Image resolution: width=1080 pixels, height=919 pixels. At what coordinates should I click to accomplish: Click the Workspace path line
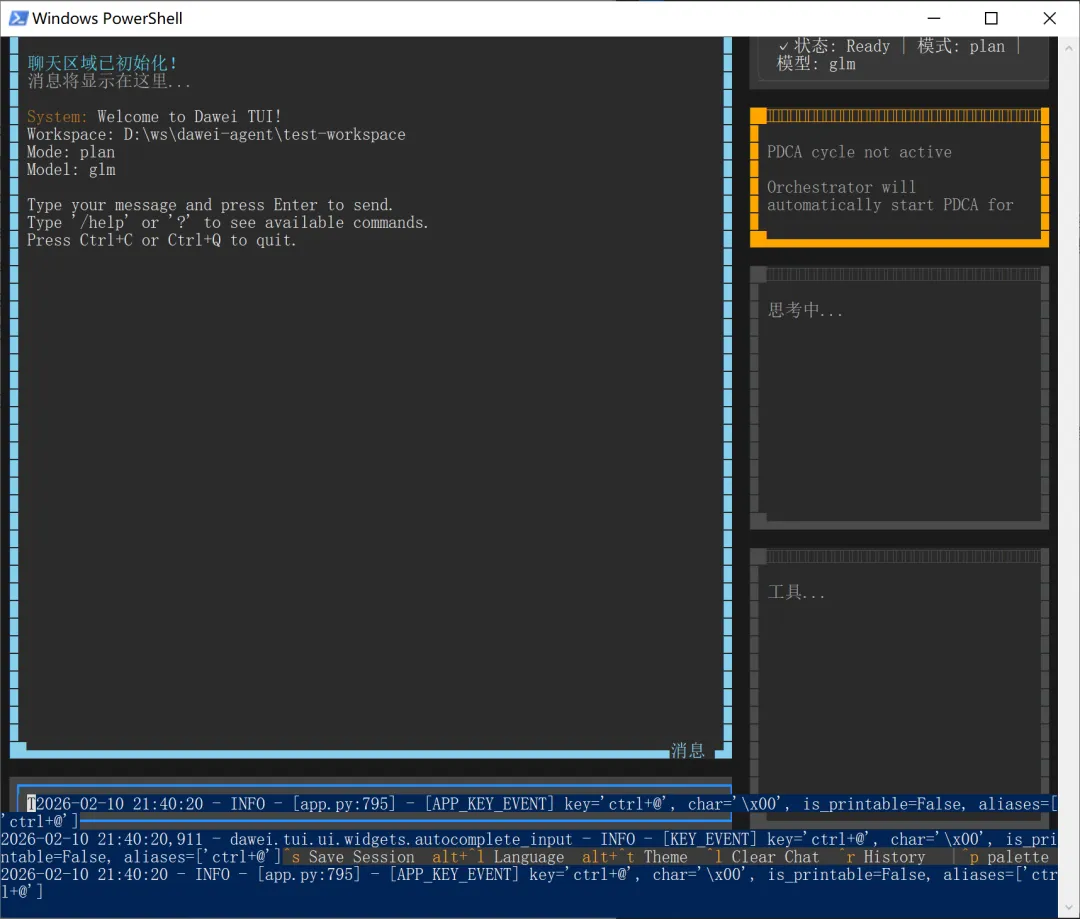point(216,134)
